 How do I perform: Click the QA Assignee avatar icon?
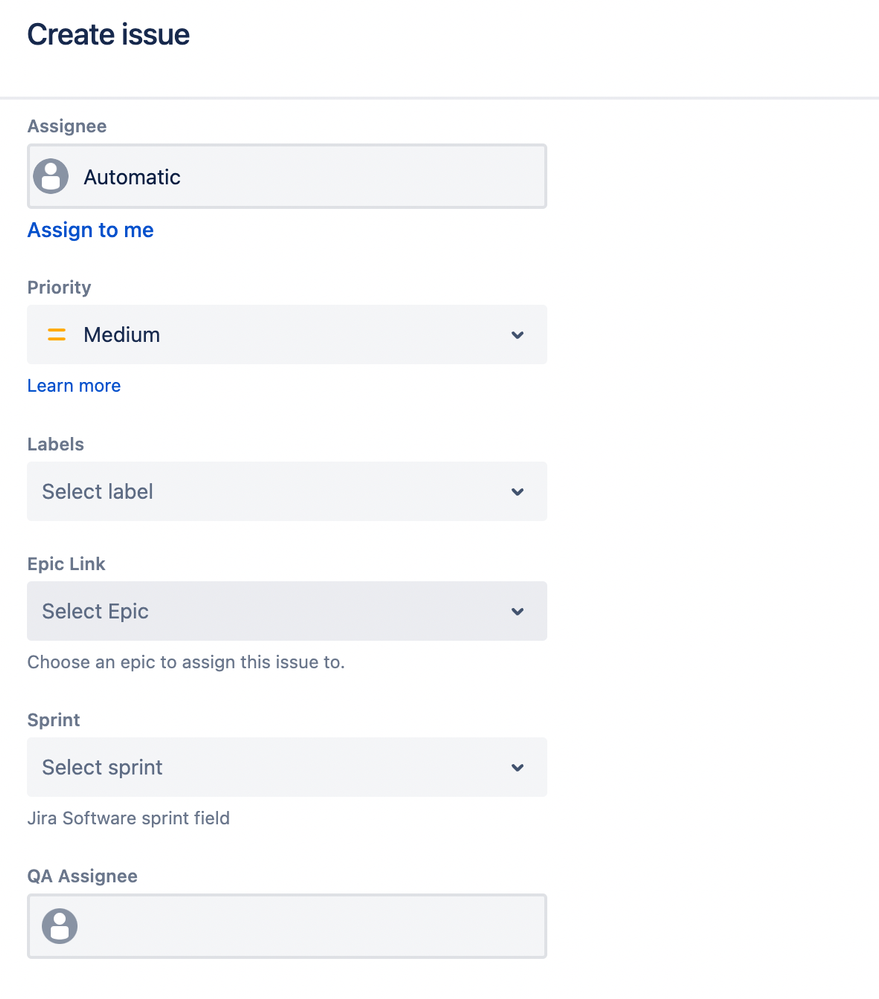pyautogui.click(x=60, y=926)
